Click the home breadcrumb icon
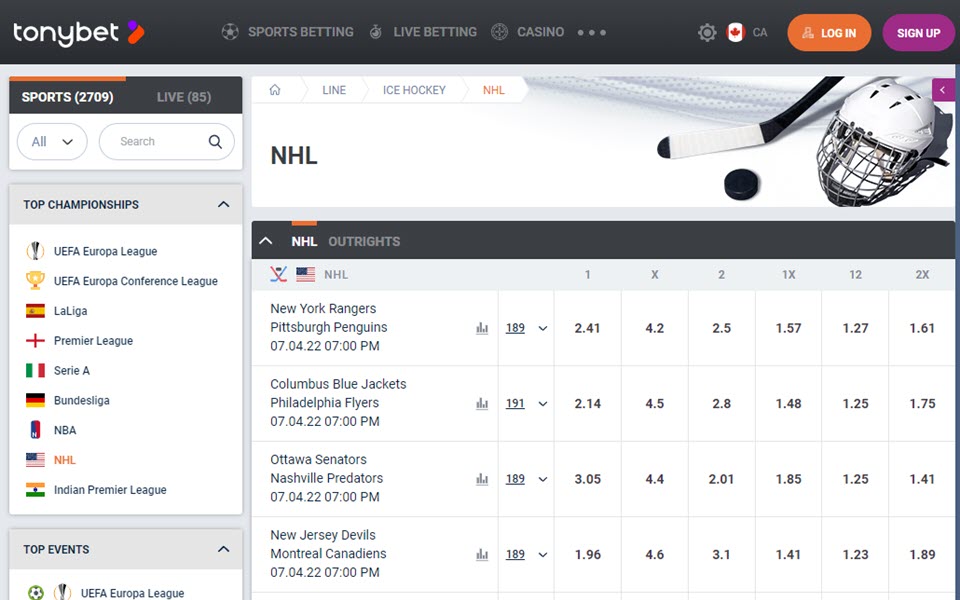This screenshot has width=960, height=600. tap(275, 90)
